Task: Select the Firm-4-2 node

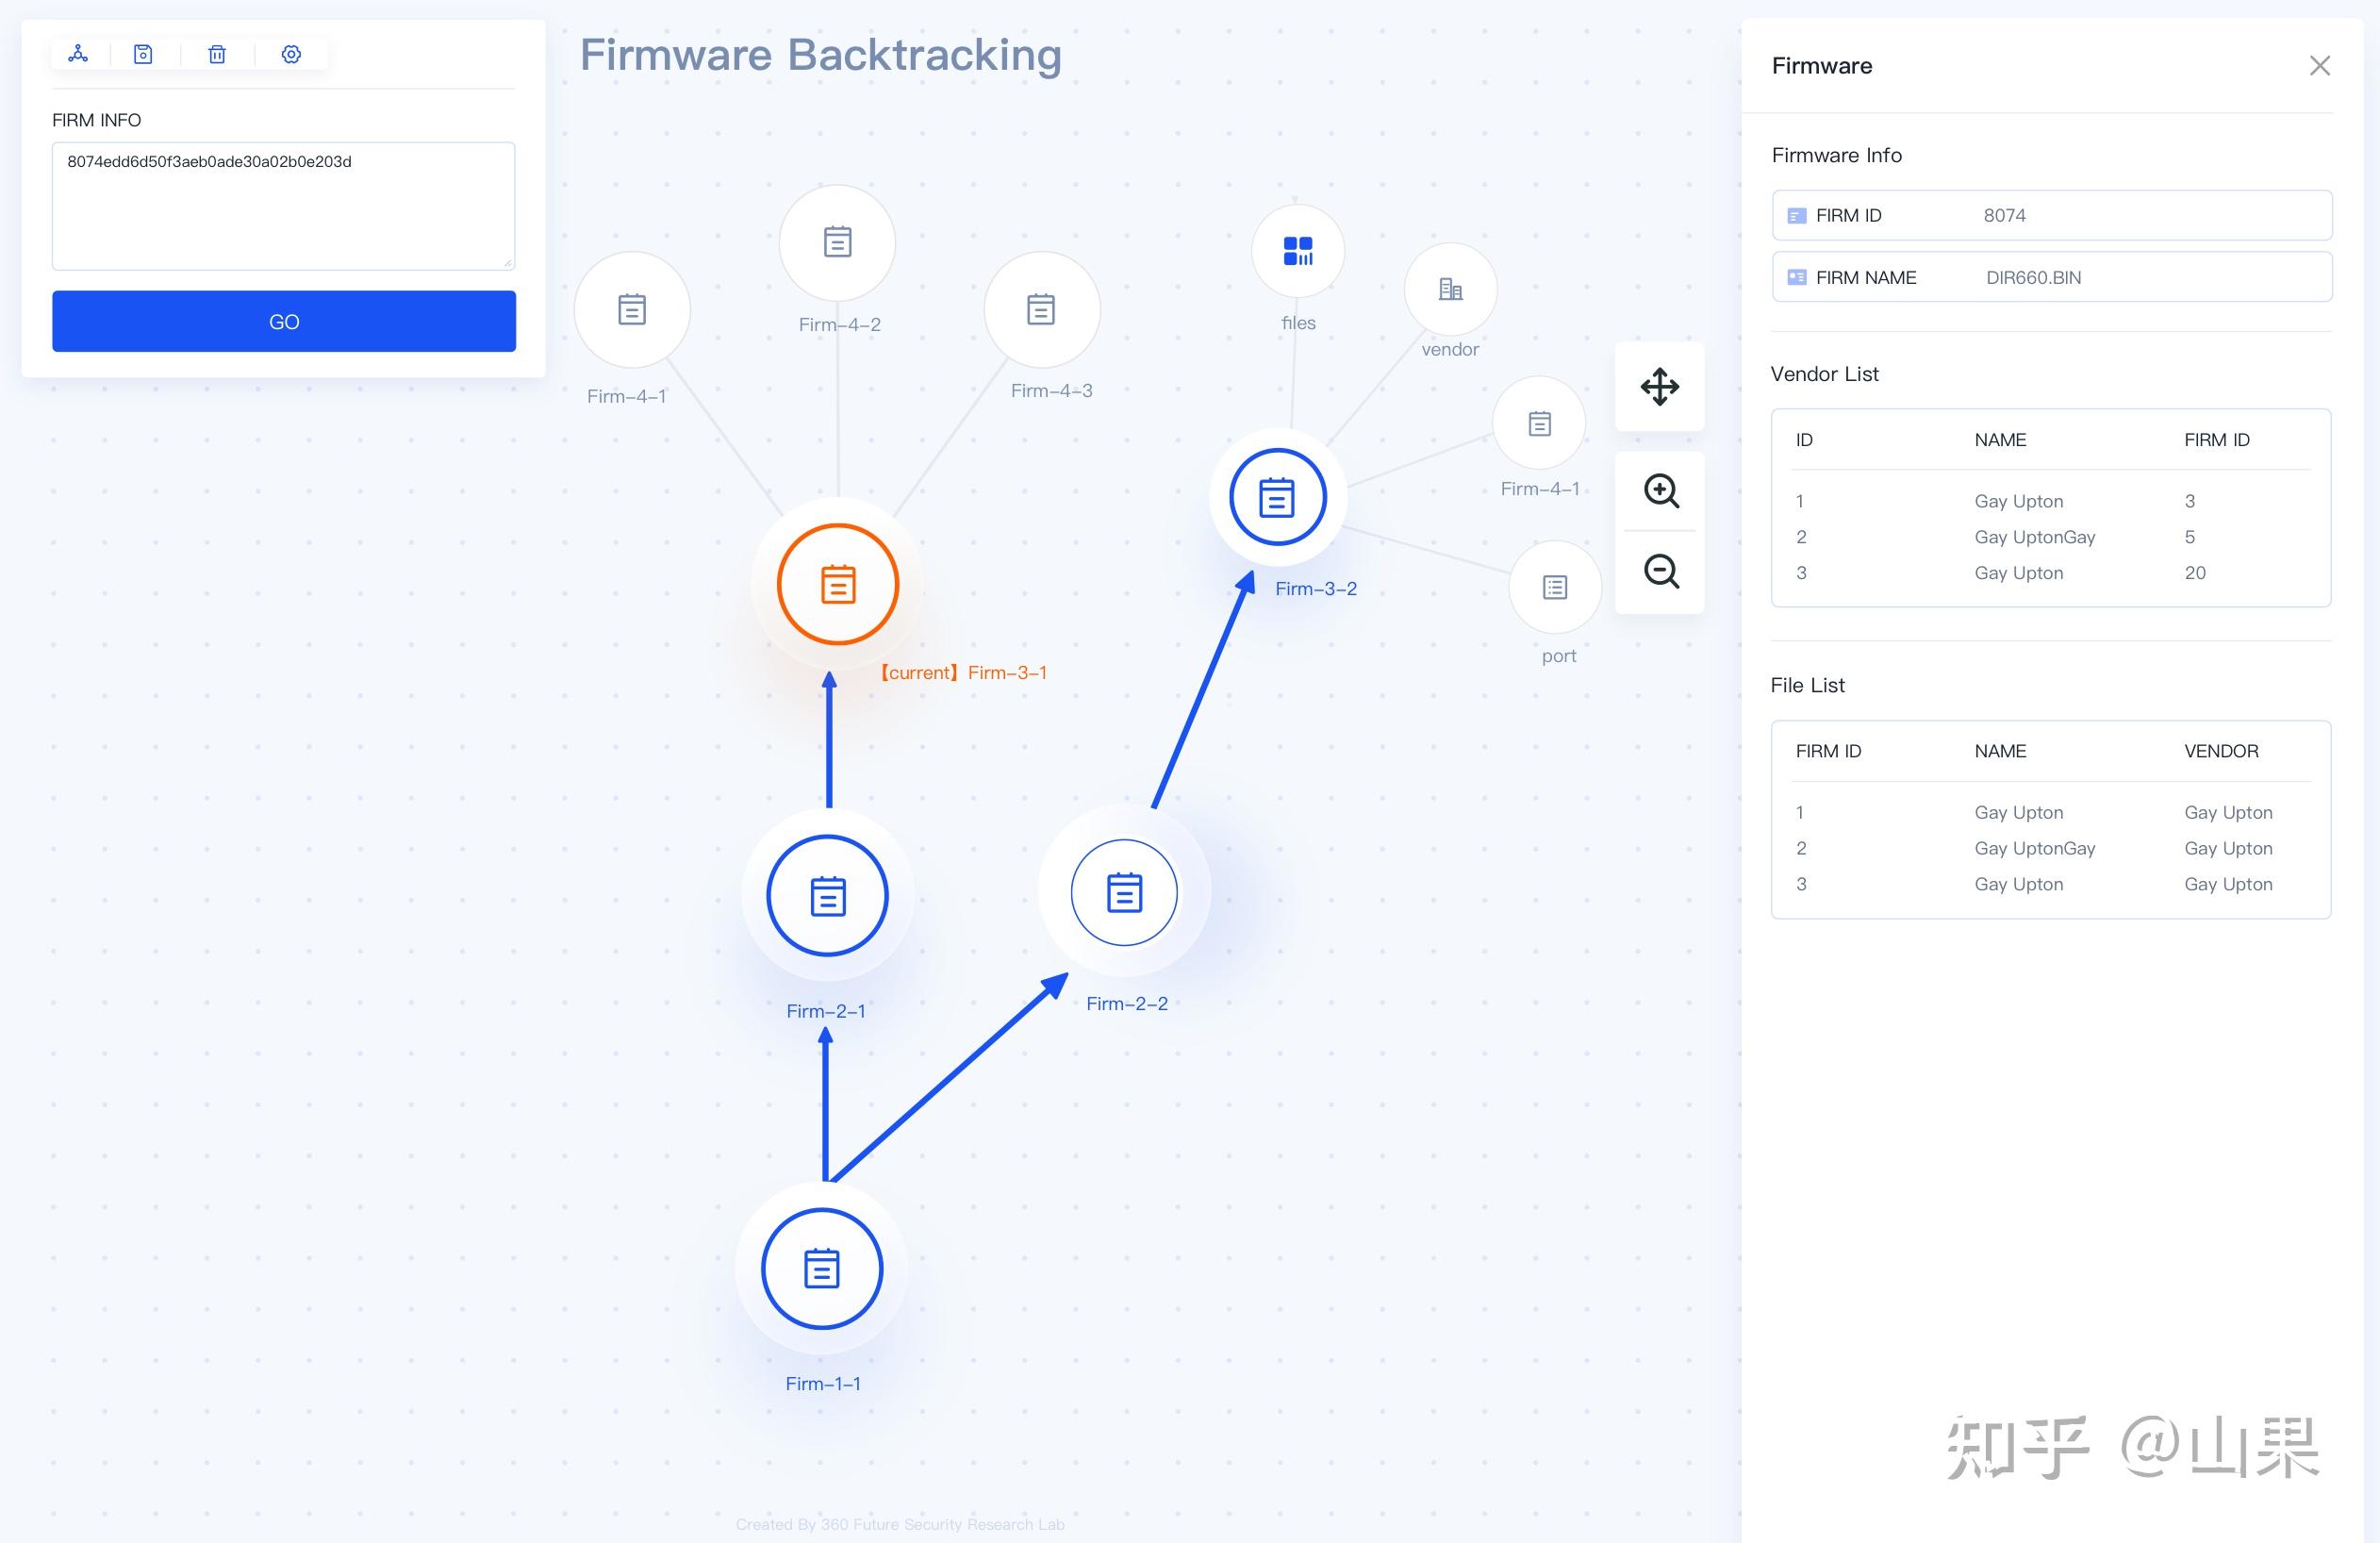Action: click(837, 242)
